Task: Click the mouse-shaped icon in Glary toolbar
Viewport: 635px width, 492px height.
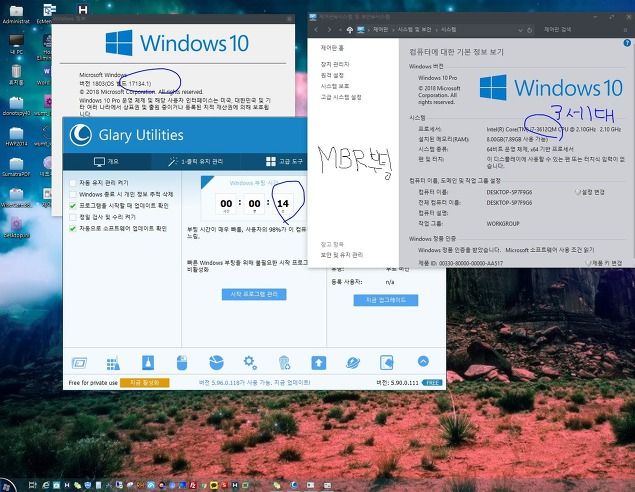Action: pyautogui.click(x=182, y=362)
